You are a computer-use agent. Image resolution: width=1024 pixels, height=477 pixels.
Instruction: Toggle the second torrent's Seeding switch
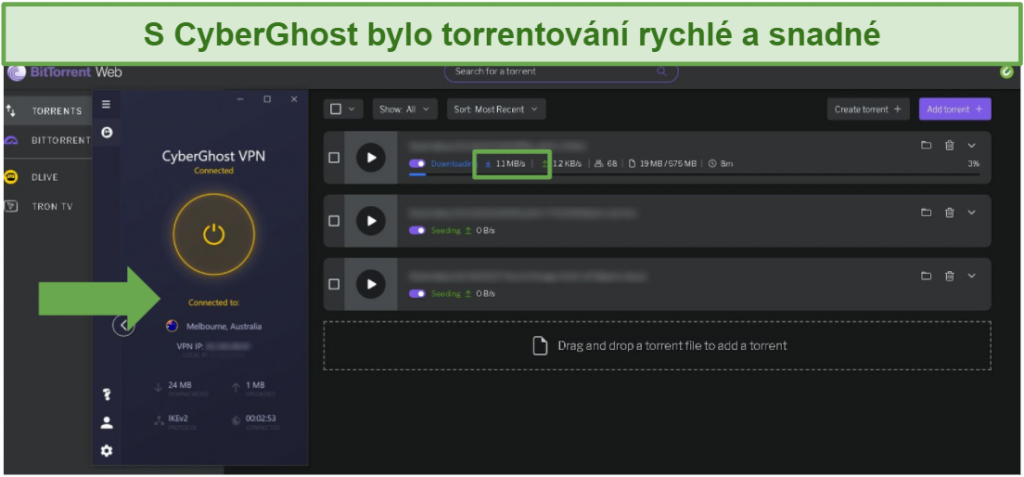(417, 230)
